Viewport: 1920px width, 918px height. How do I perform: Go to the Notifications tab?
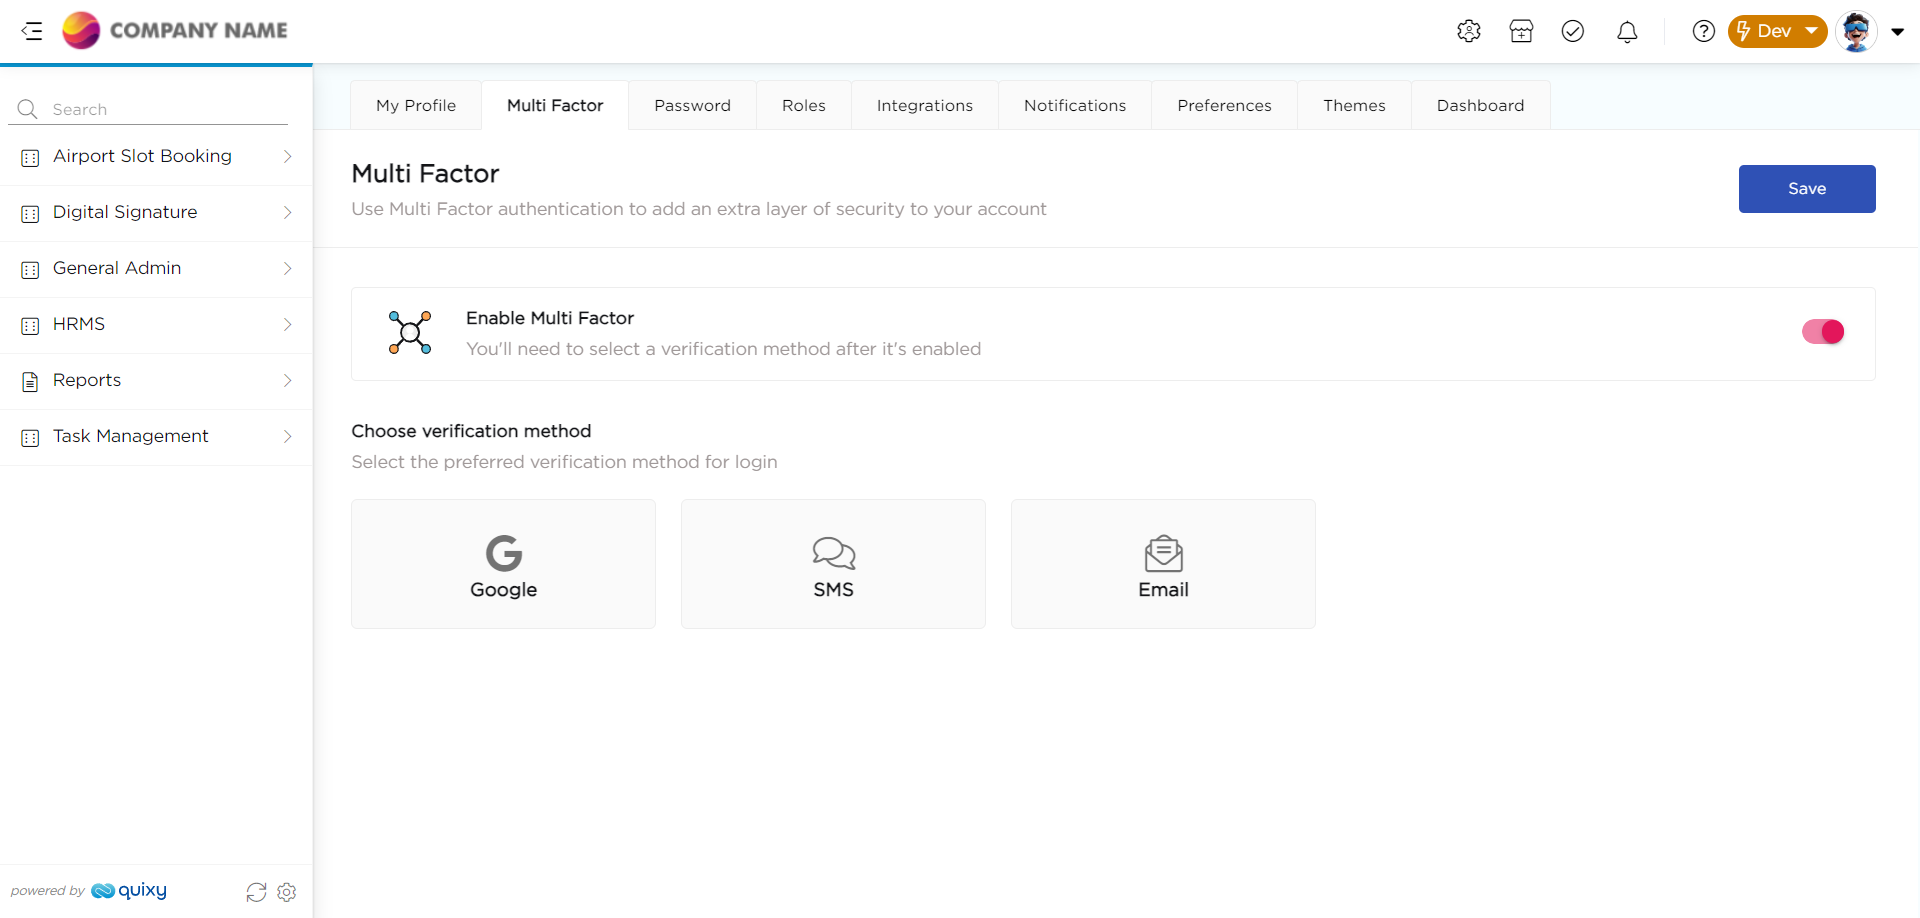coord(1074,105)
